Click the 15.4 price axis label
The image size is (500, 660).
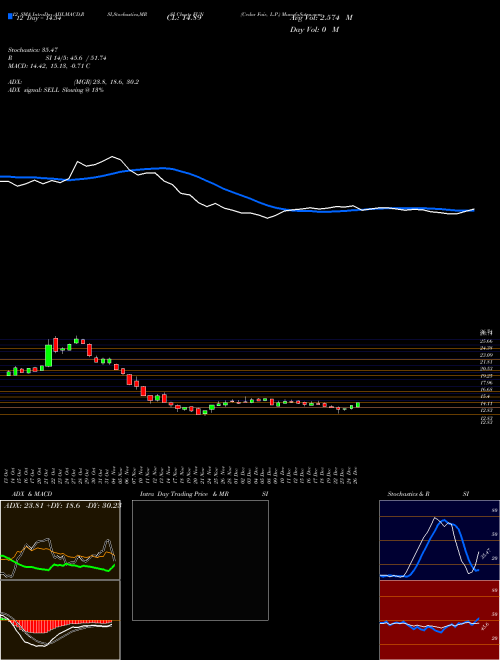pos(486,397)
